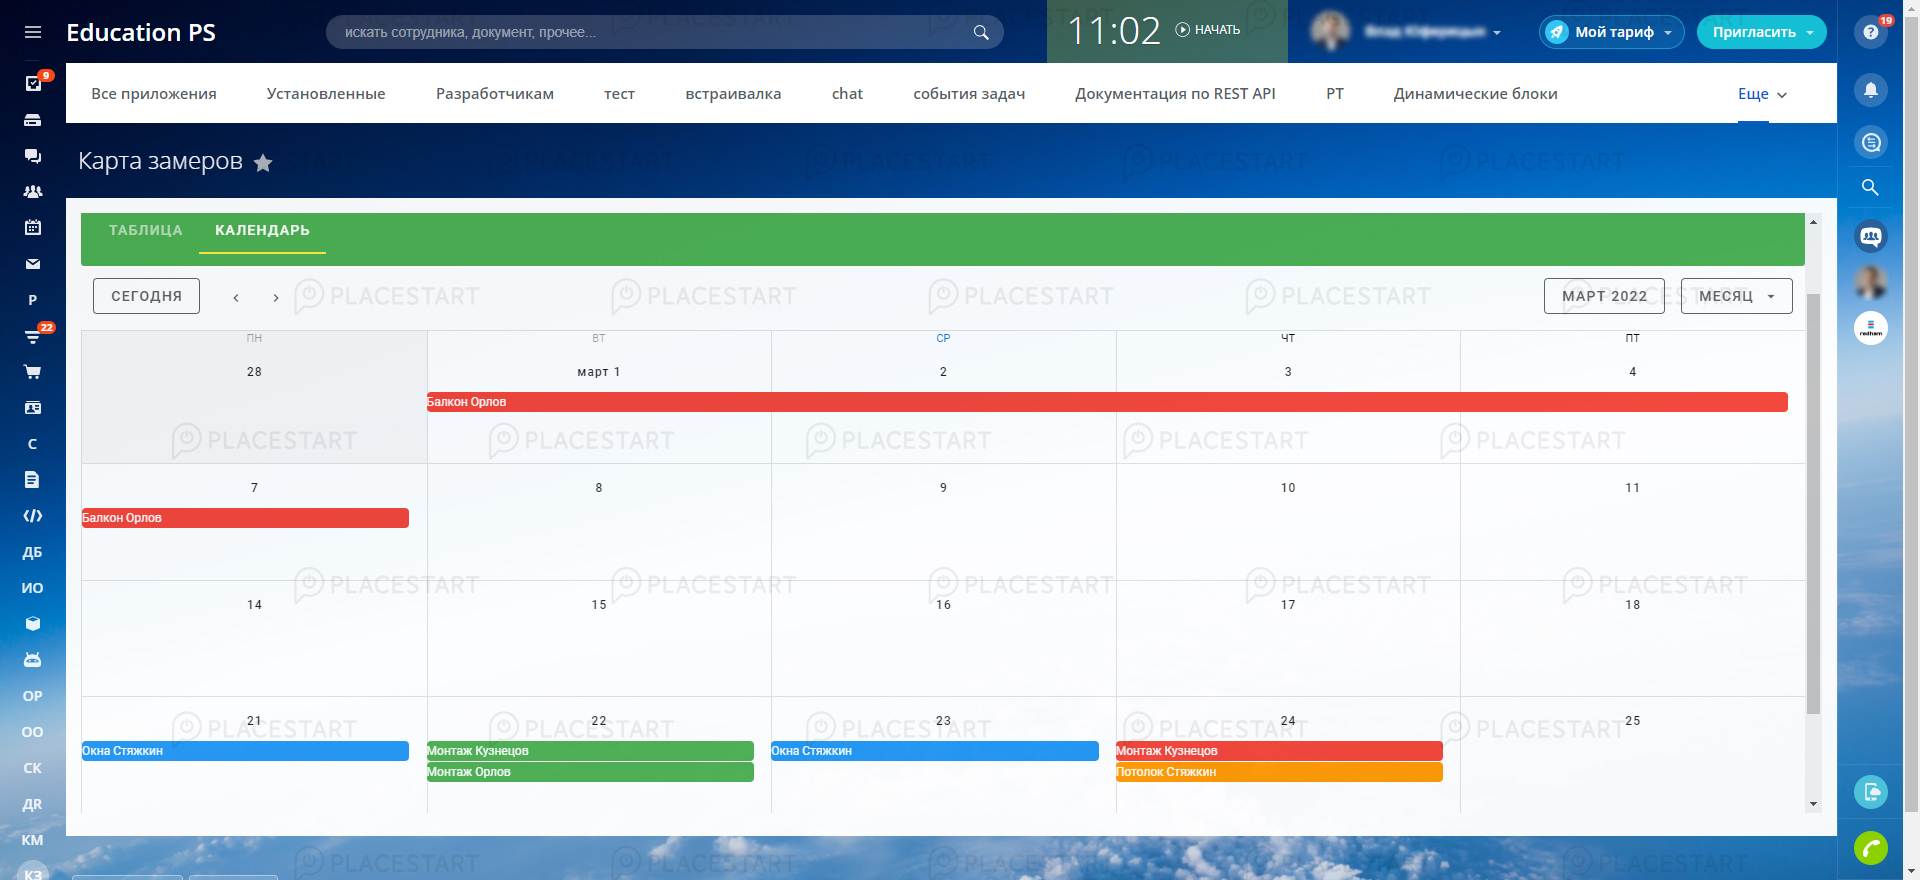Open Монтаж Орлов event on March 22

(590, 772)
